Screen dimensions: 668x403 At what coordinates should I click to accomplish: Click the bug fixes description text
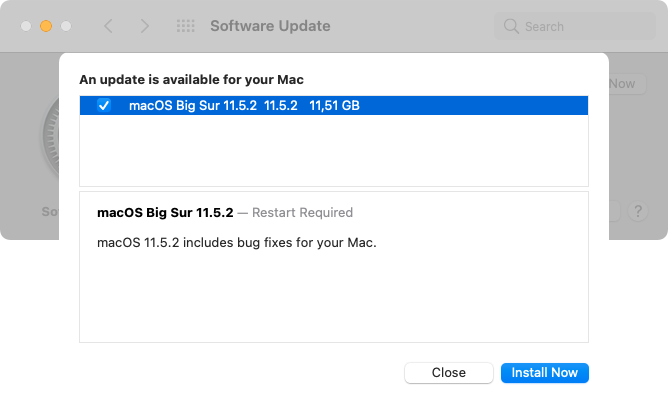236,243
